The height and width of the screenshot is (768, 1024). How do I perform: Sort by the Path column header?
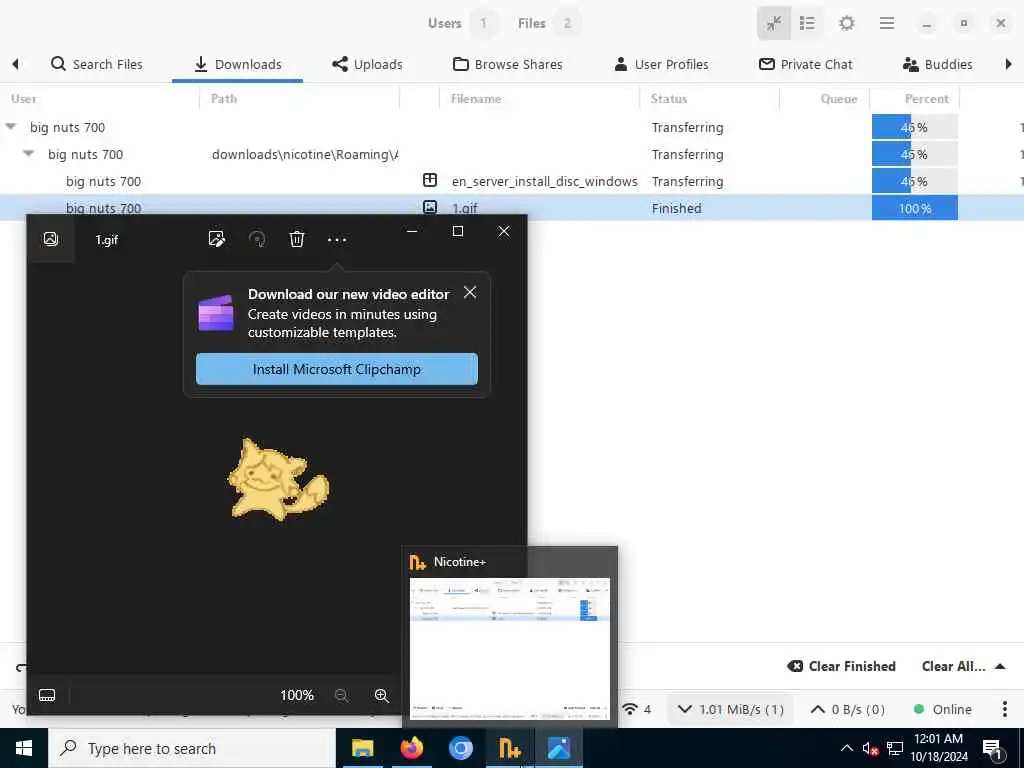299,99
